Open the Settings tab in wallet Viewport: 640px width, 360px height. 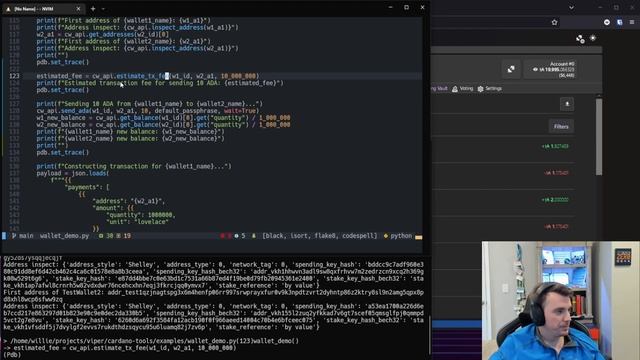pyautogui.click(x=489, y=89)
